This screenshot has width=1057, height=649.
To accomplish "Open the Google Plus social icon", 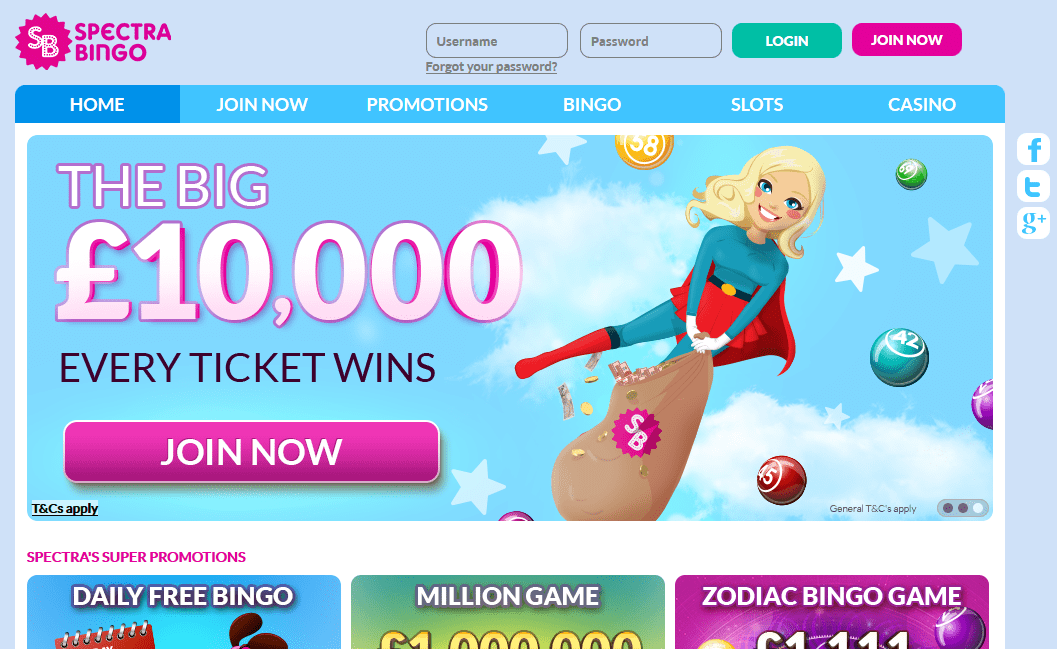I will pos(1033,222).
